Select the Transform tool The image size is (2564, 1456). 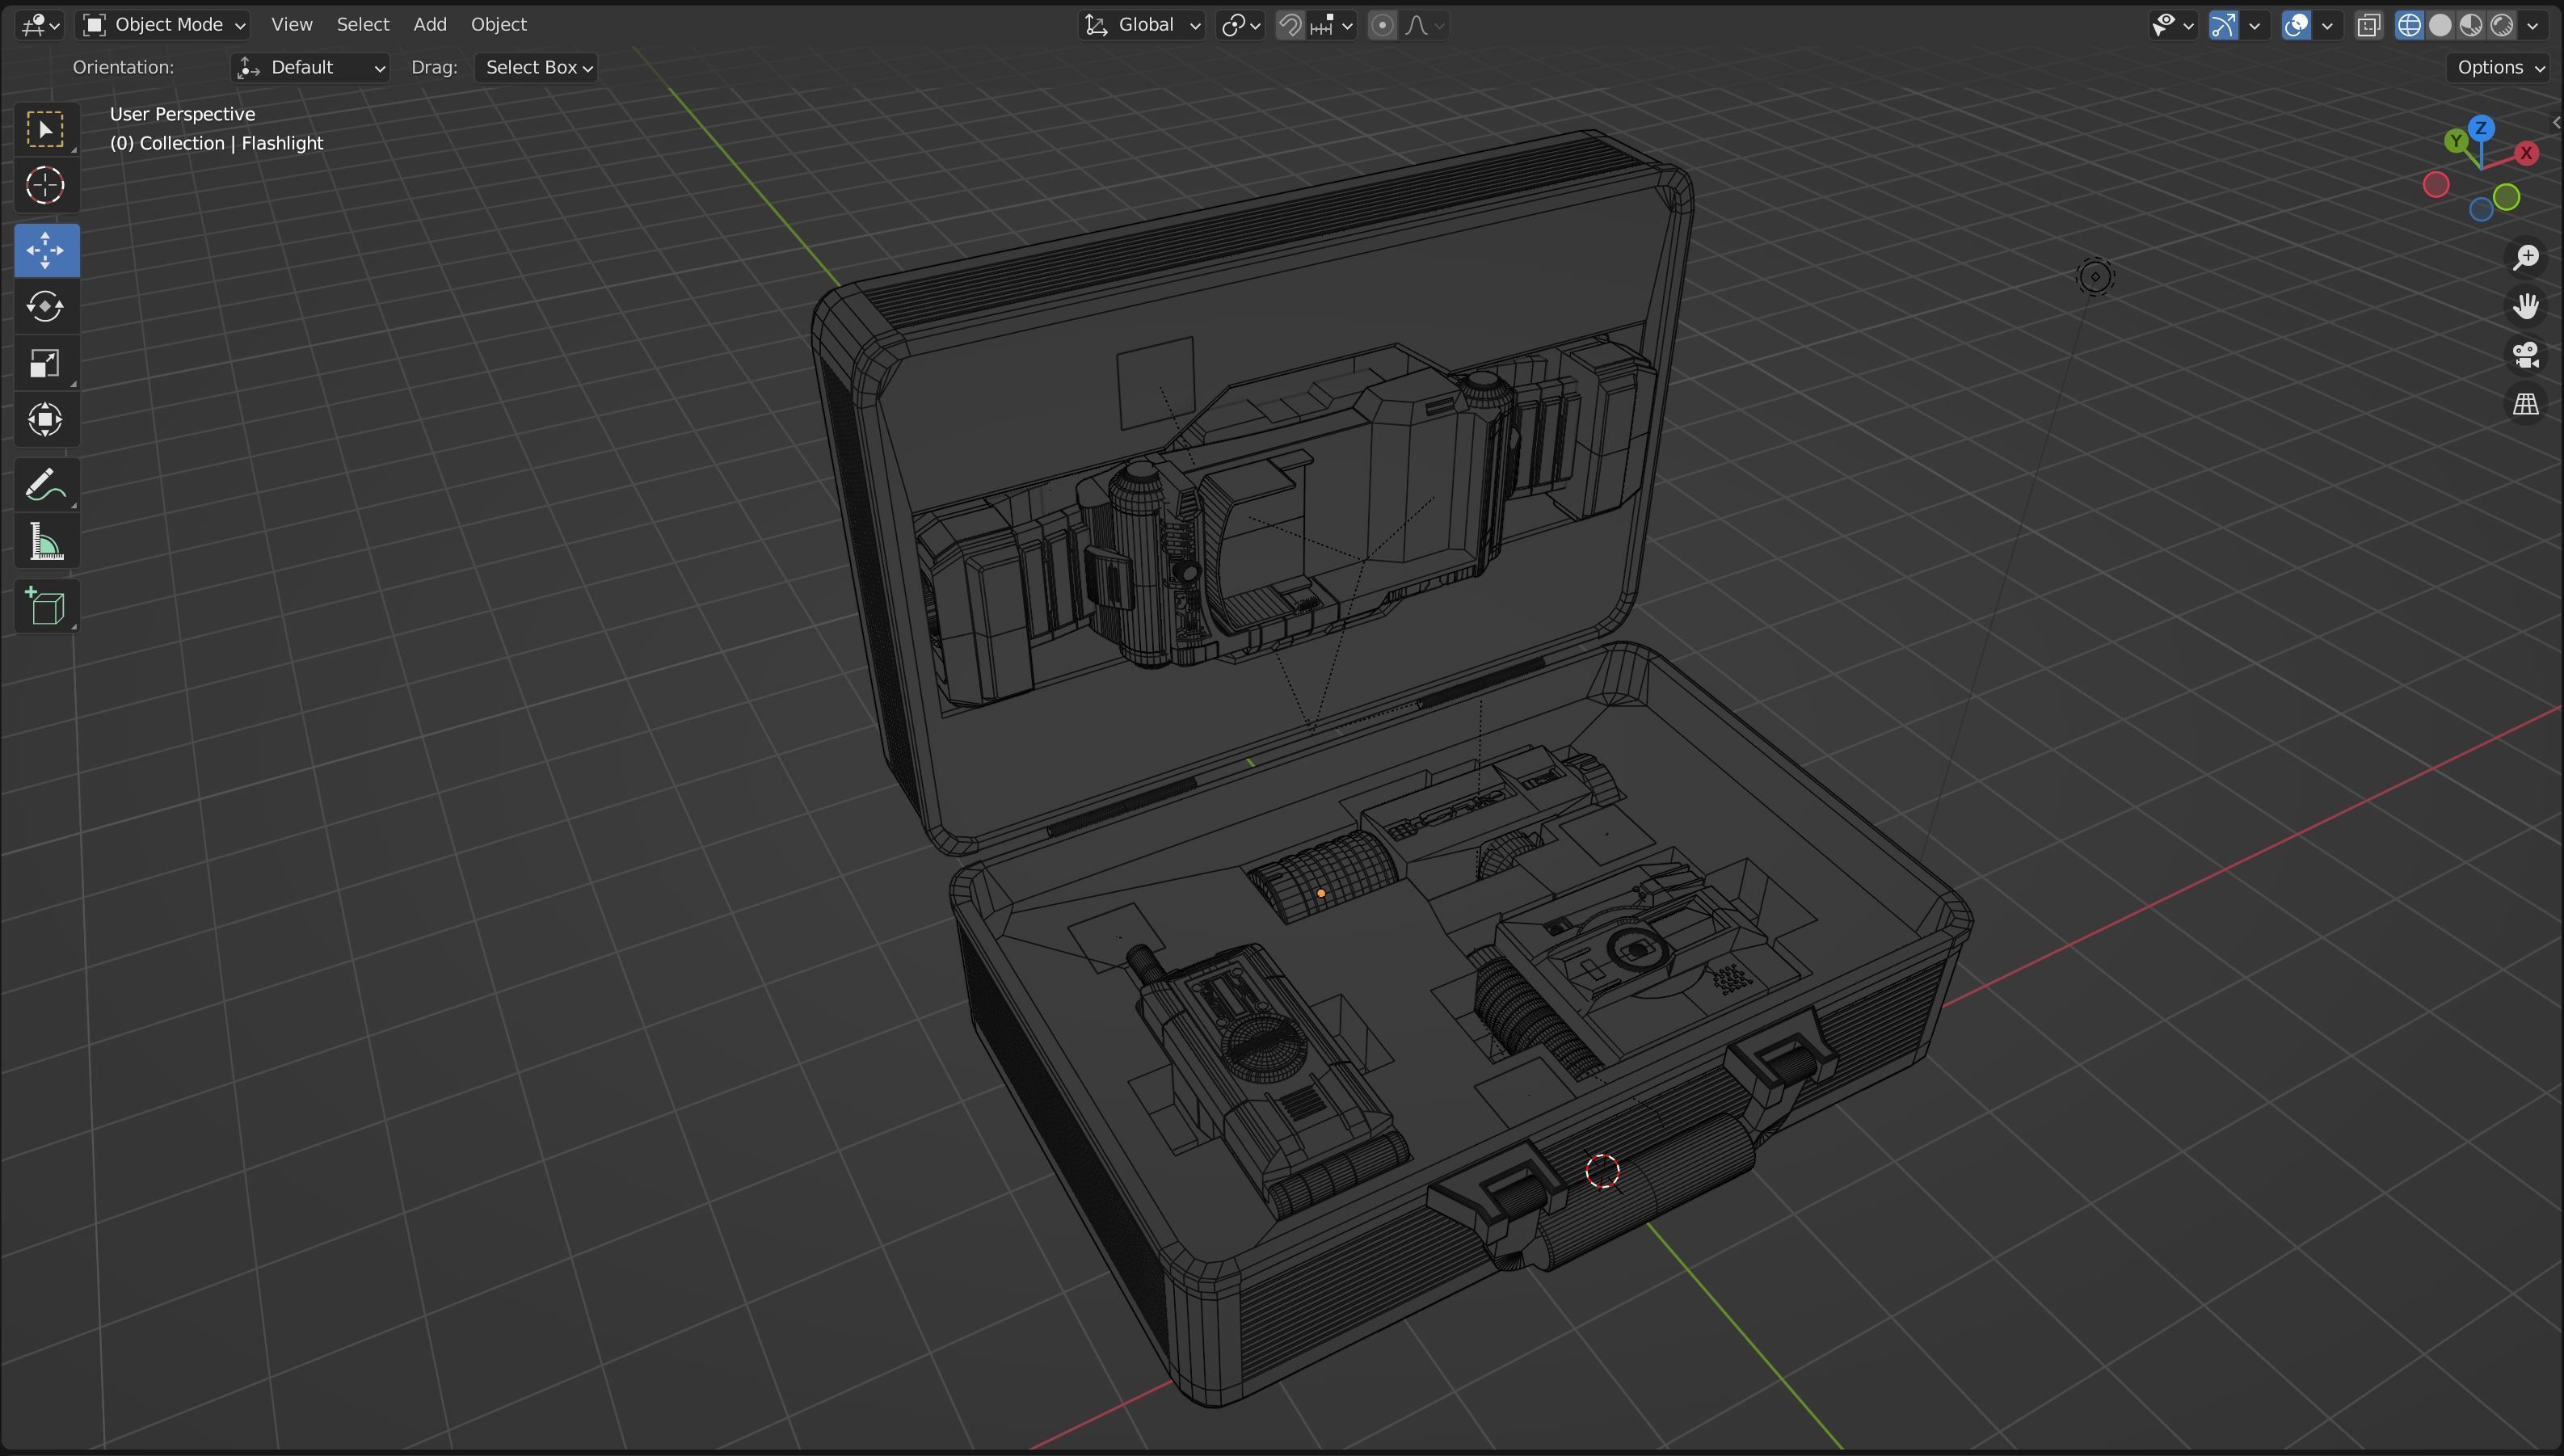click(46, 420)
